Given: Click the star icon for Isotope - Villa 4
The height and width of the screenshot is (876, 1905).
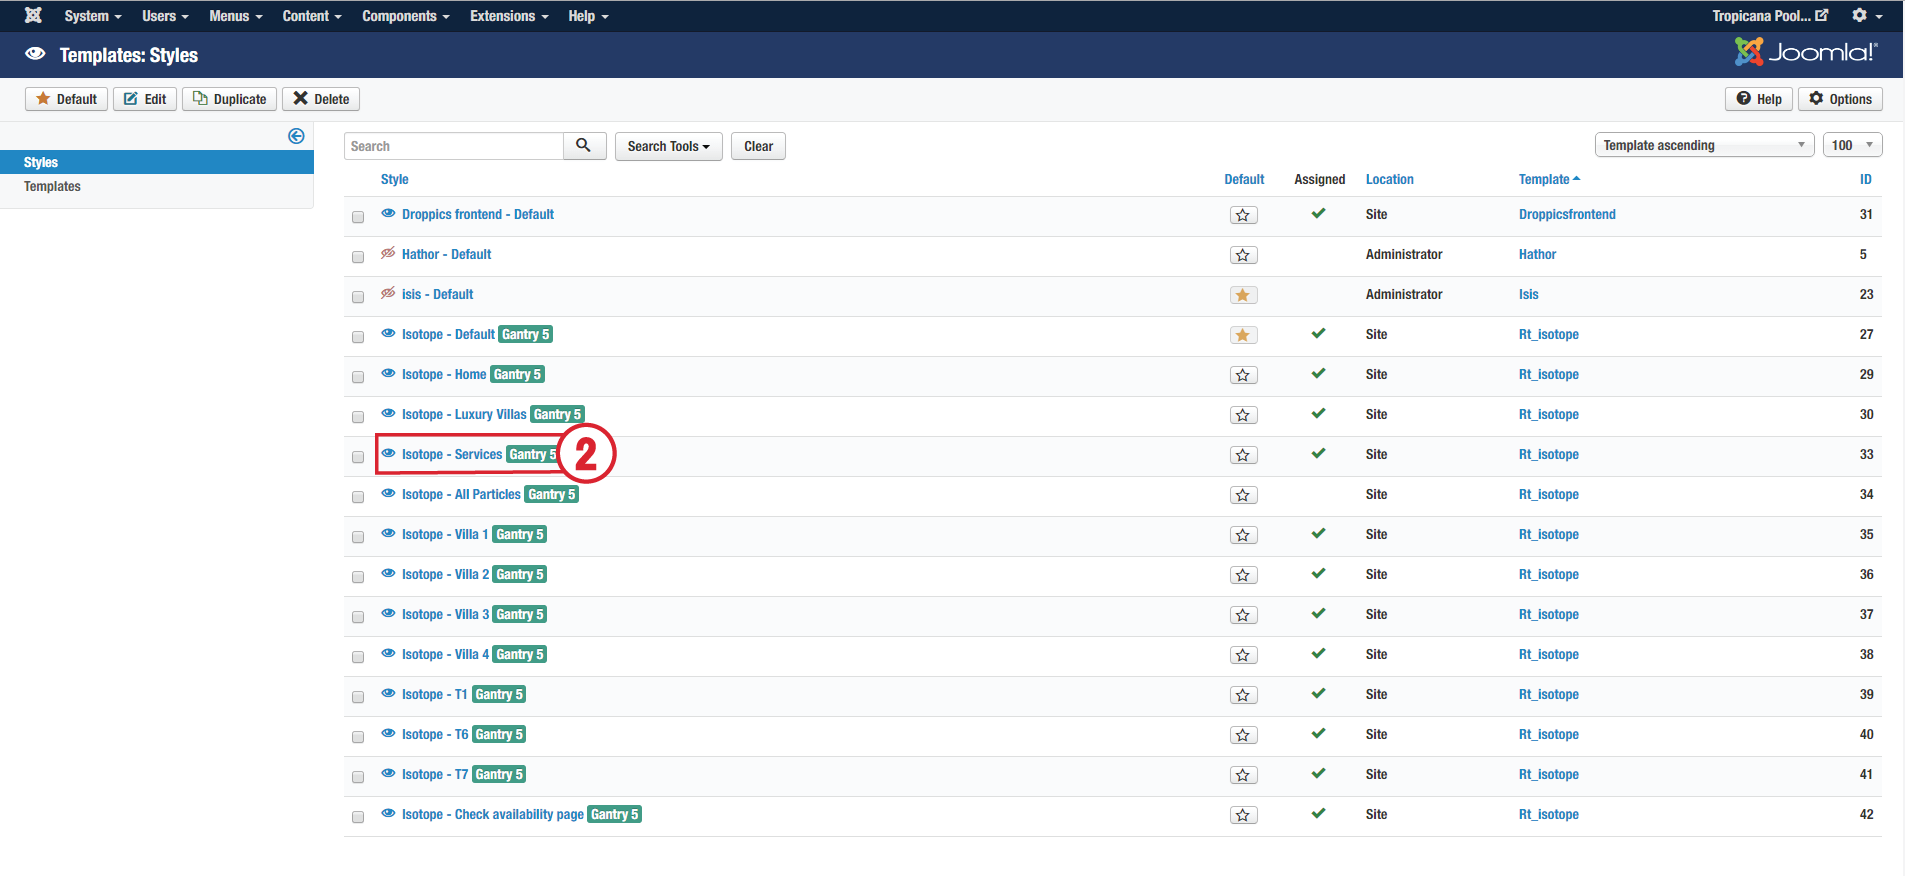Looking at the screenshot, I should click(1243, 655).
